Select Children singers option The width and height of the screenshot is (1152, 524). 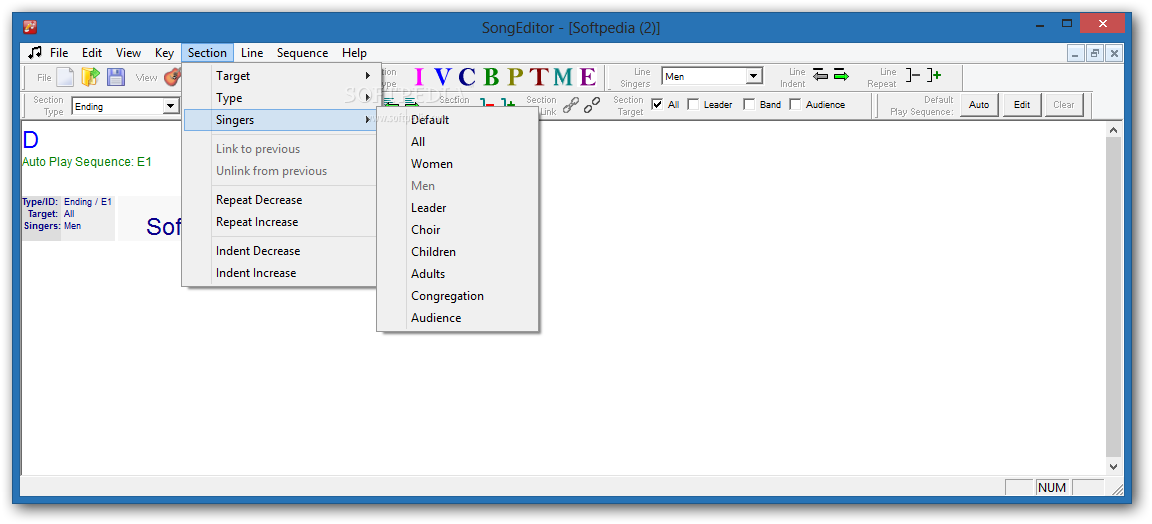(458, 252)
